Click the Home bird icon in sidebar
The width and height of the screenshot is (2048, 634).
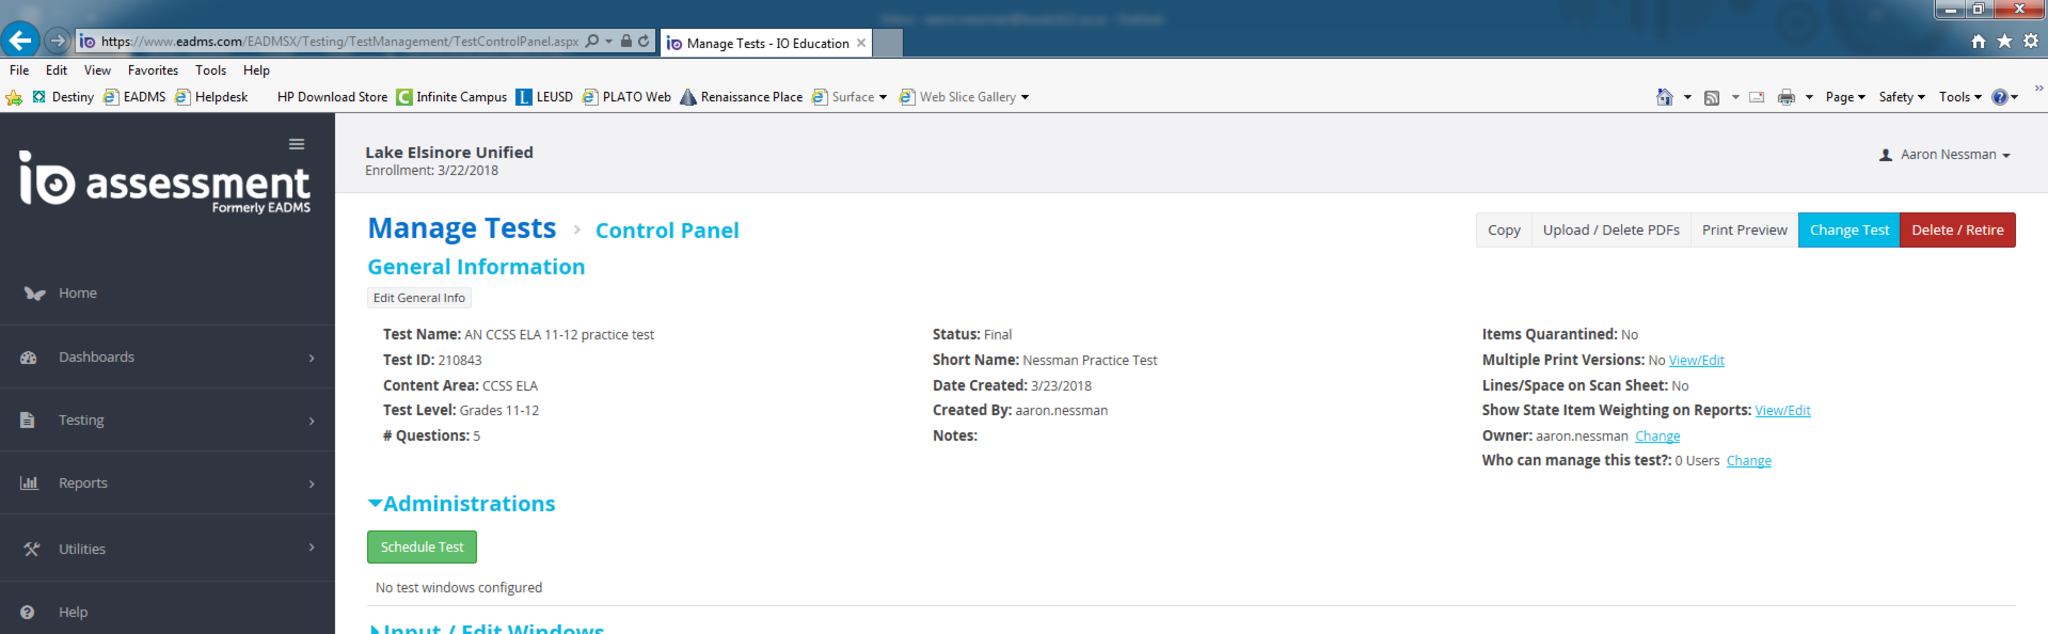(34, 294)
